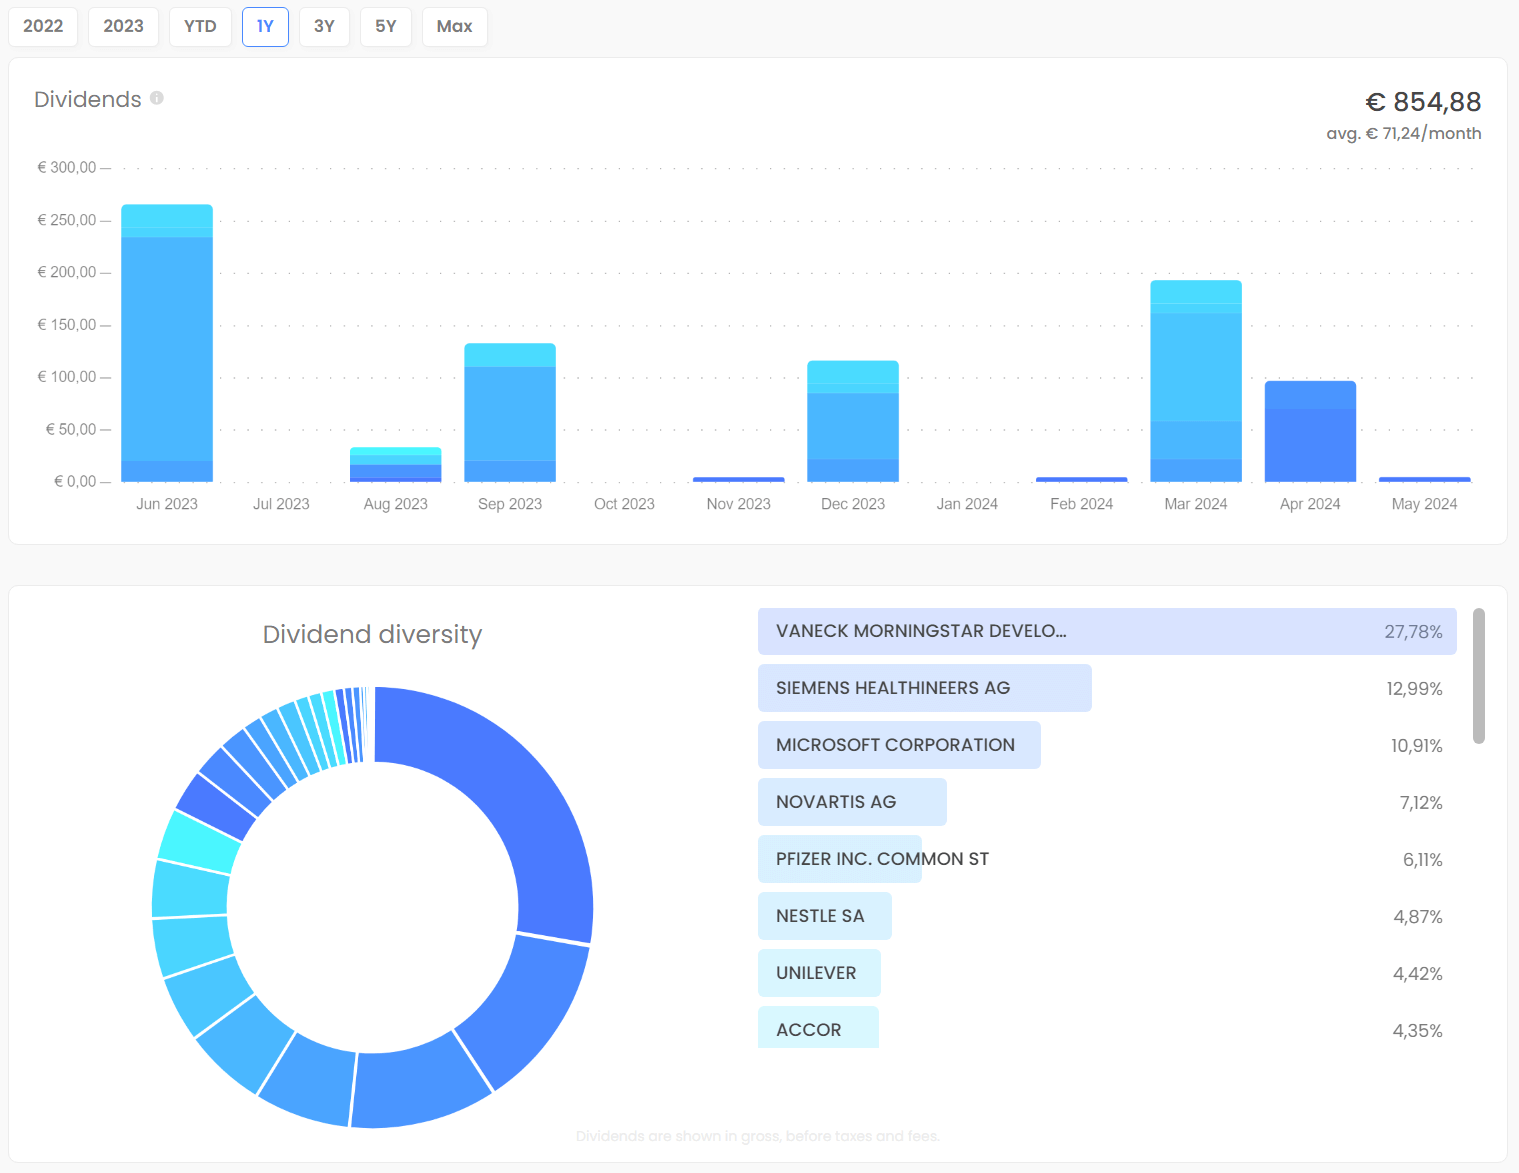Select the Dec 2023 dividend bar
The height and width of the screenshot is (1173, 1519).
coord(853,422)
